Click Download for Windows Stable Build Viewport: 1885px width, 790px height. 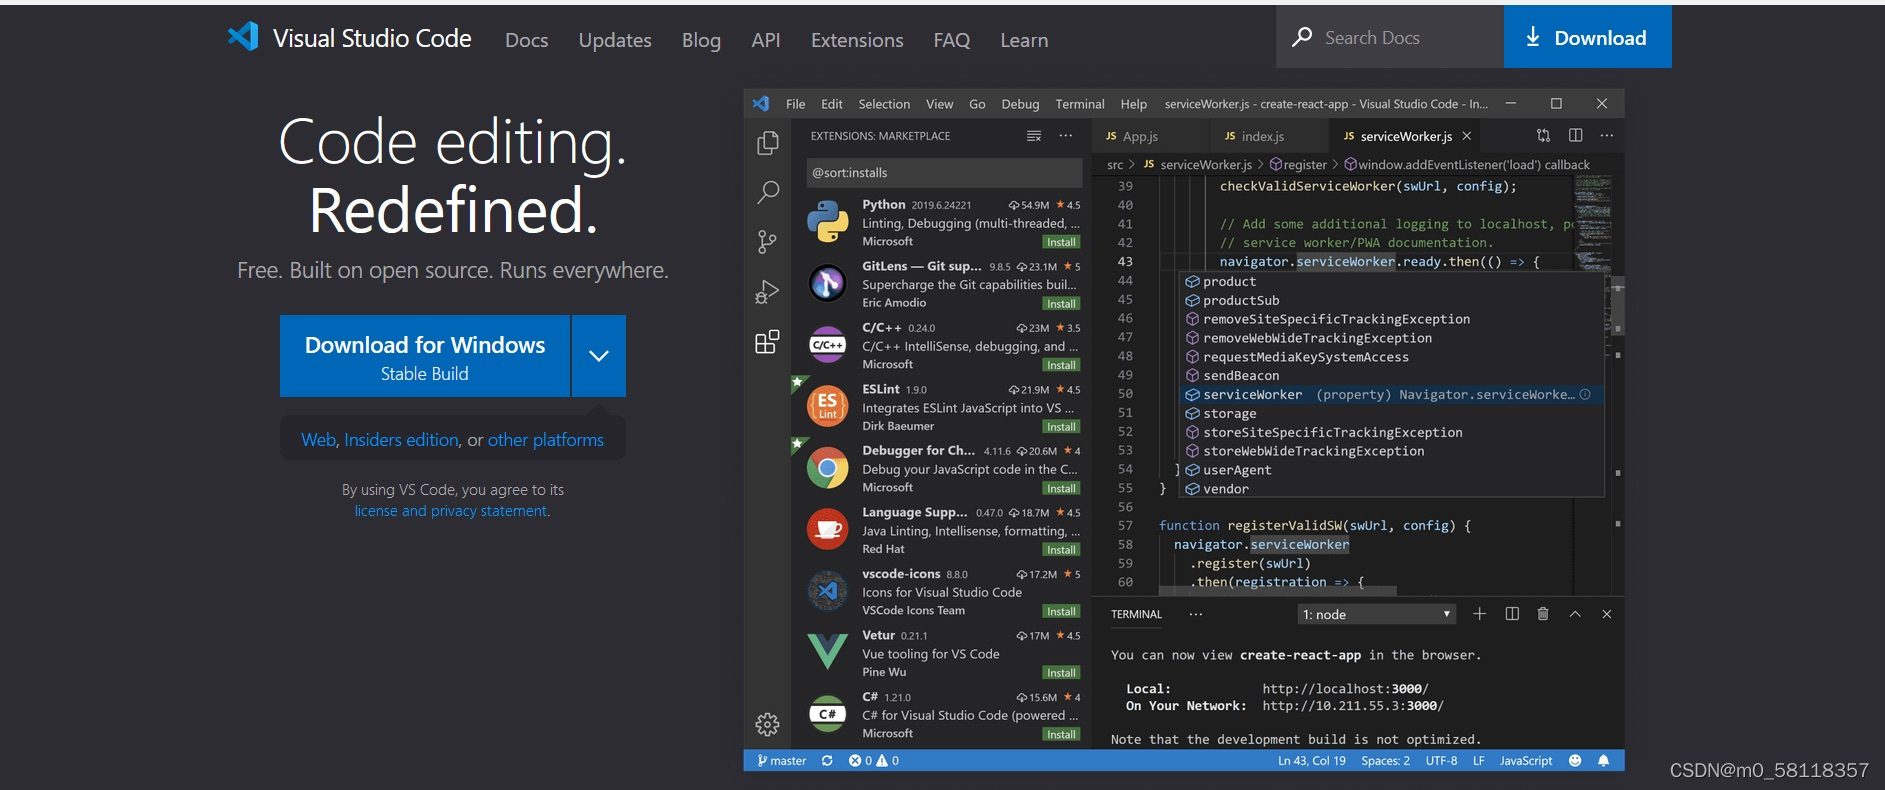(425, 356)
